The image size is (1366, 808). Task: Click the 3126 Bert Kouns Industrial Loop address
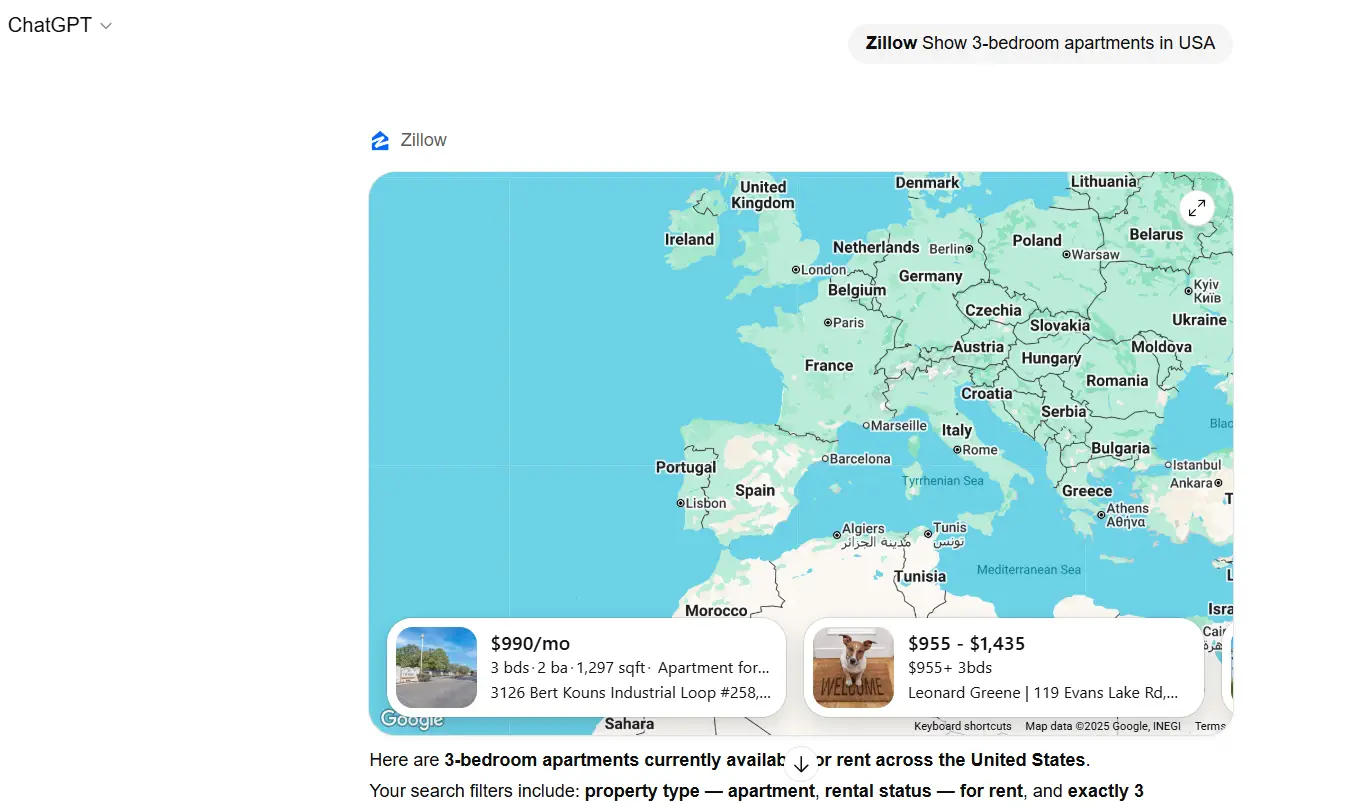coord(630,692)
